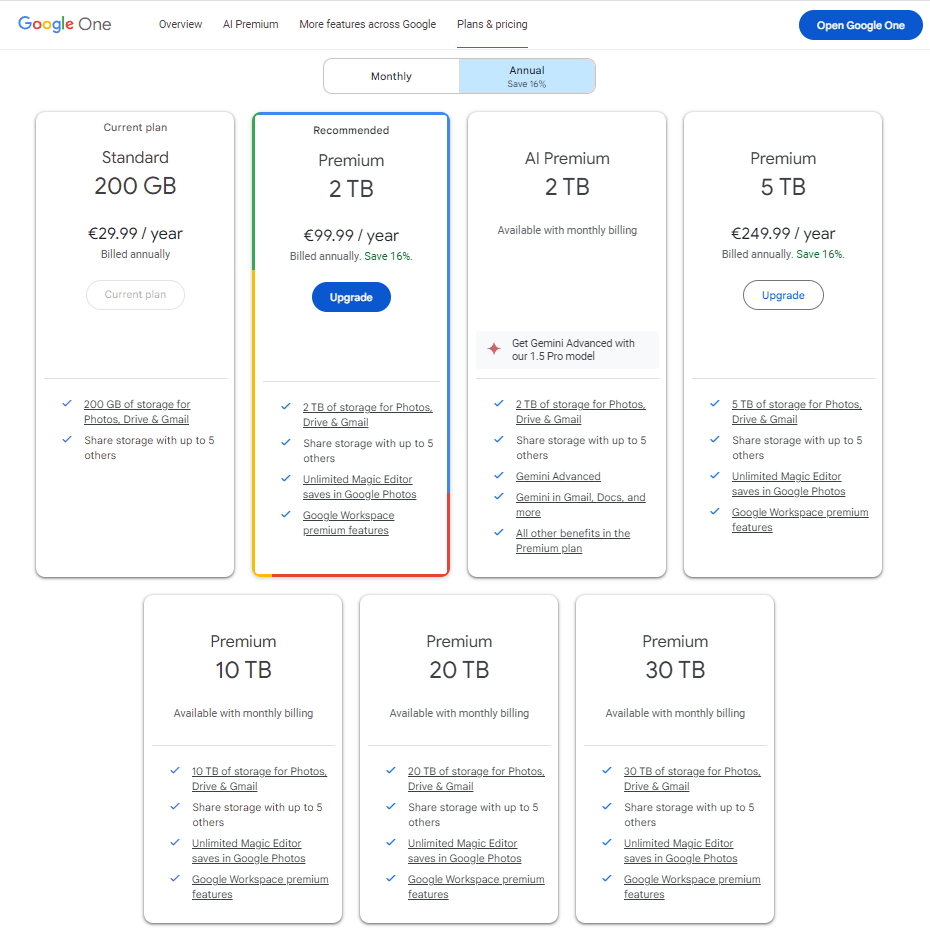Screen dimensions: 930x930
Task: Open Google Workspace premium features link in 10 TB card
Action: point(260,887)
